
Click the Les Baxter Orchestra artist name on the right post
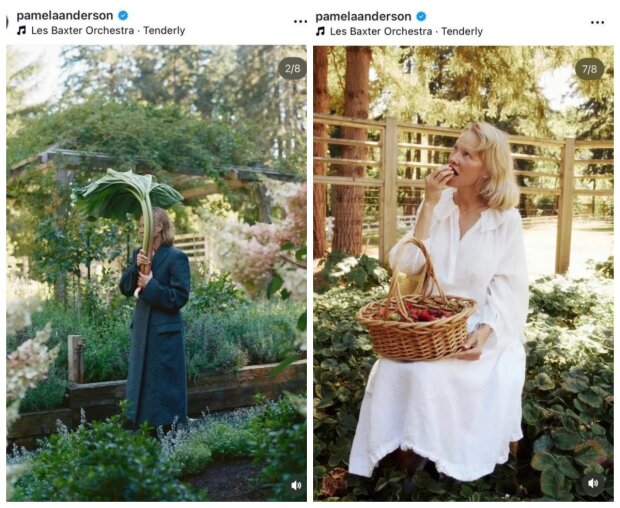pos(381,31)
